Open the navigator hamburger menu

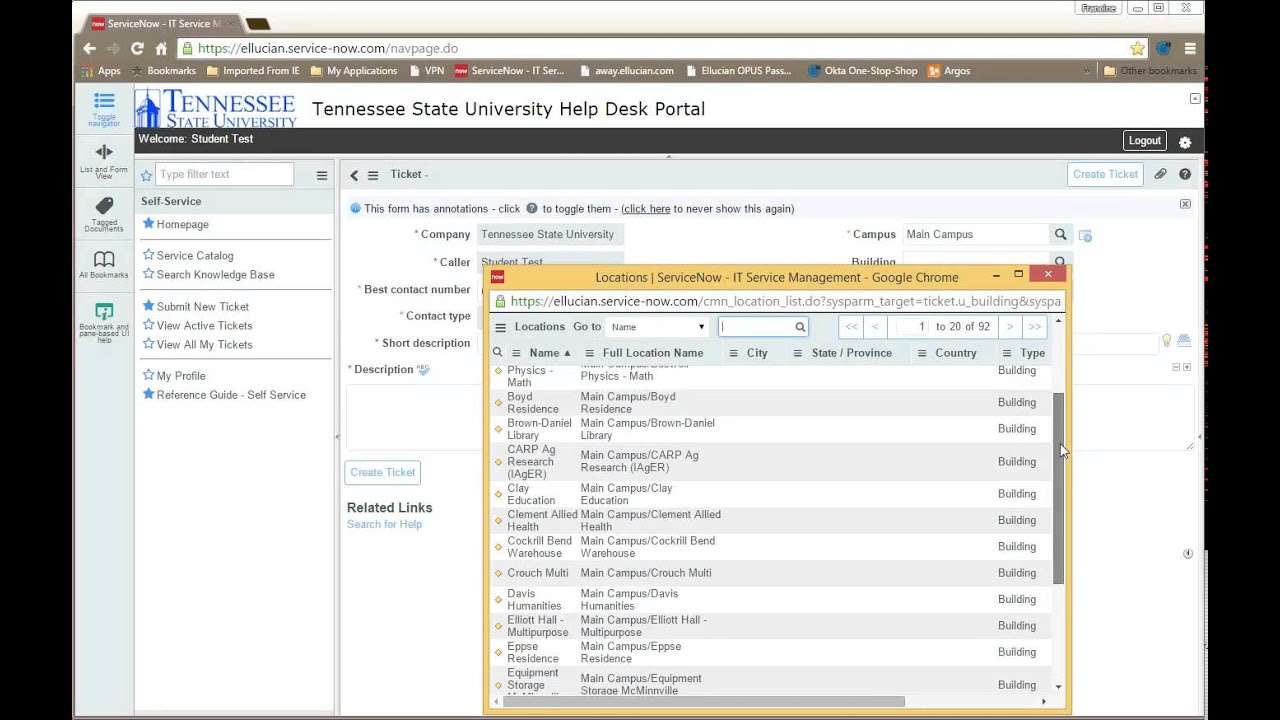pos(322,175)
